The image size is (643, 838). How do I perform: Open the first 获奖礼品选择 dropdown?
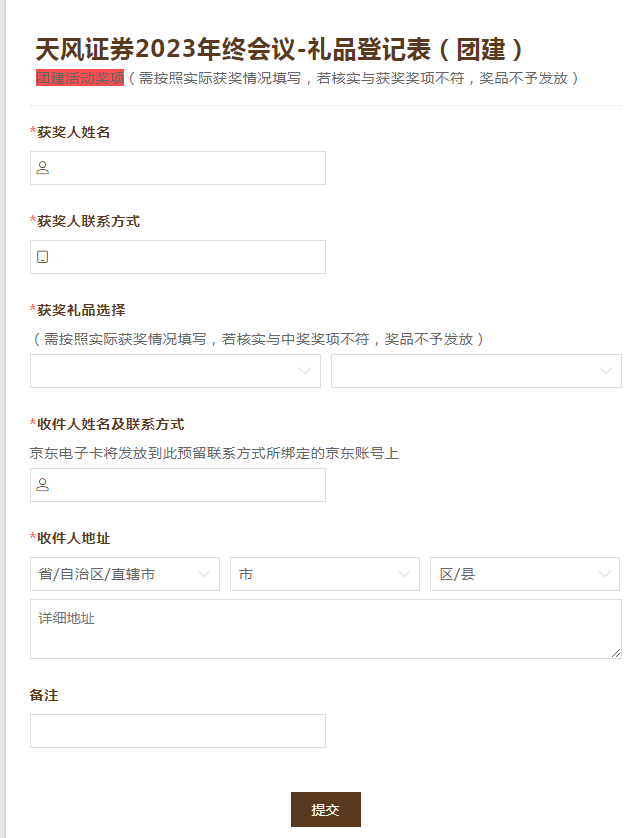(175, 371)
